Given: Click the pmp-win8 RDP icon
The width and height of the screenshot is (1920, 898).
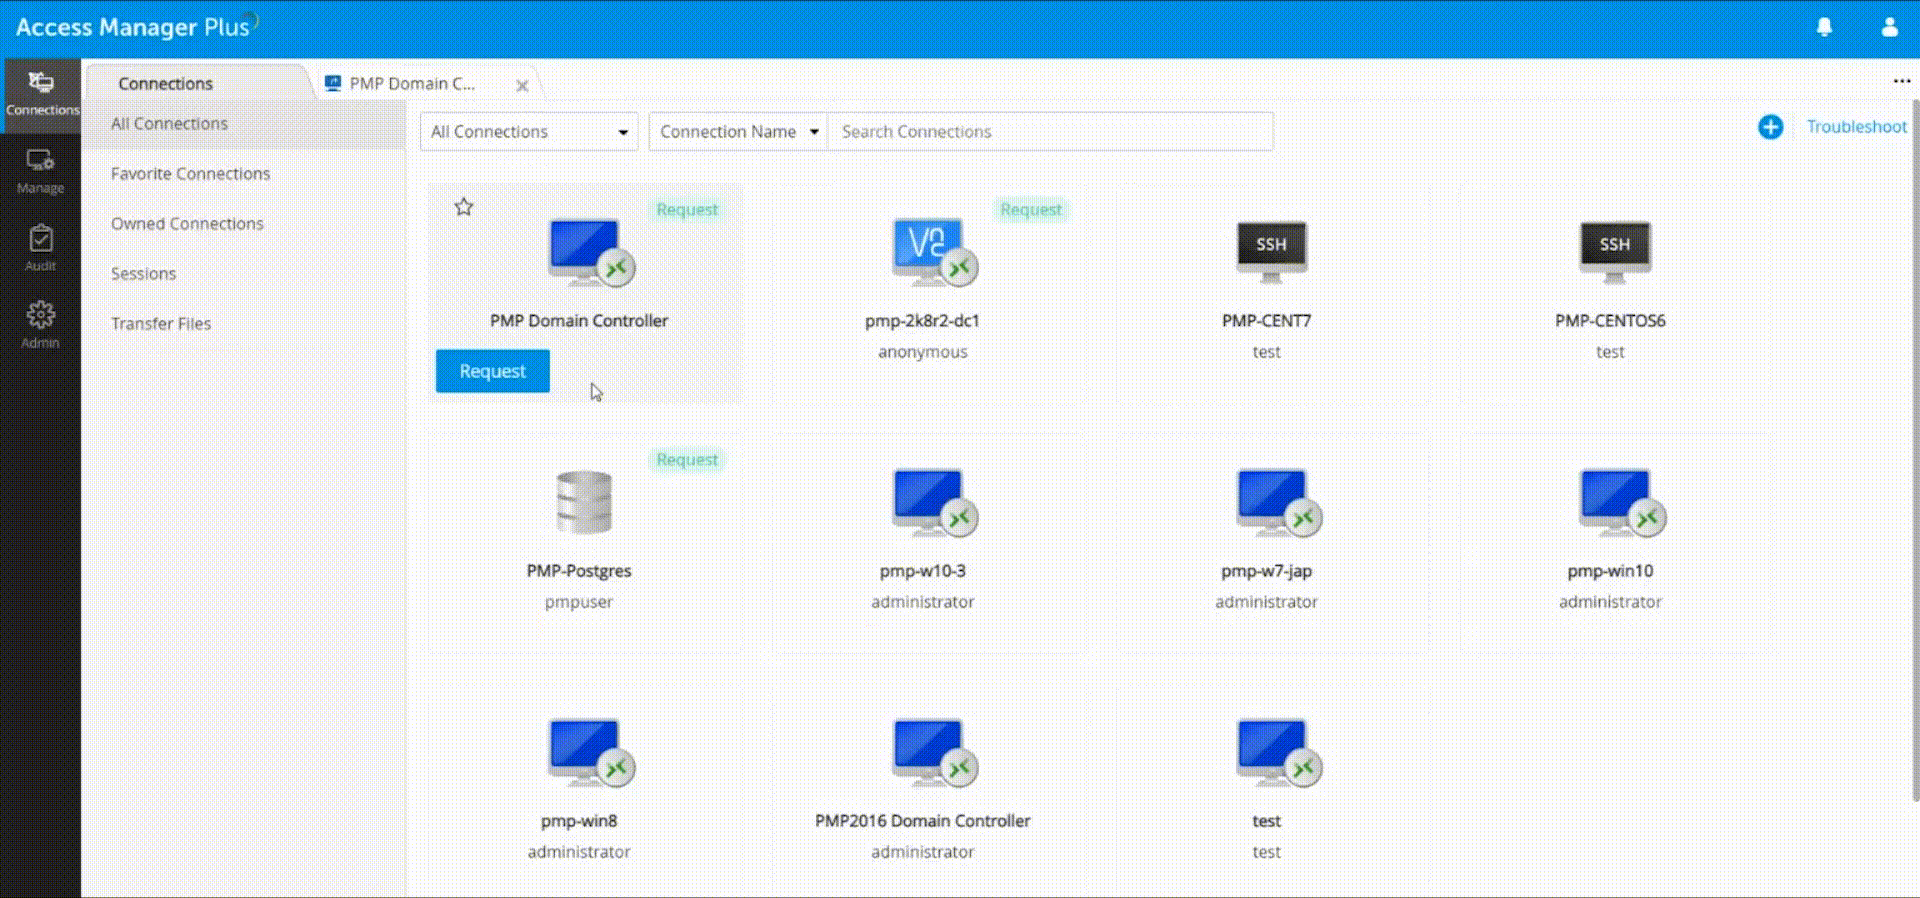Looking at the screenshot, I should pyautogui.click(x=591, y=753).
